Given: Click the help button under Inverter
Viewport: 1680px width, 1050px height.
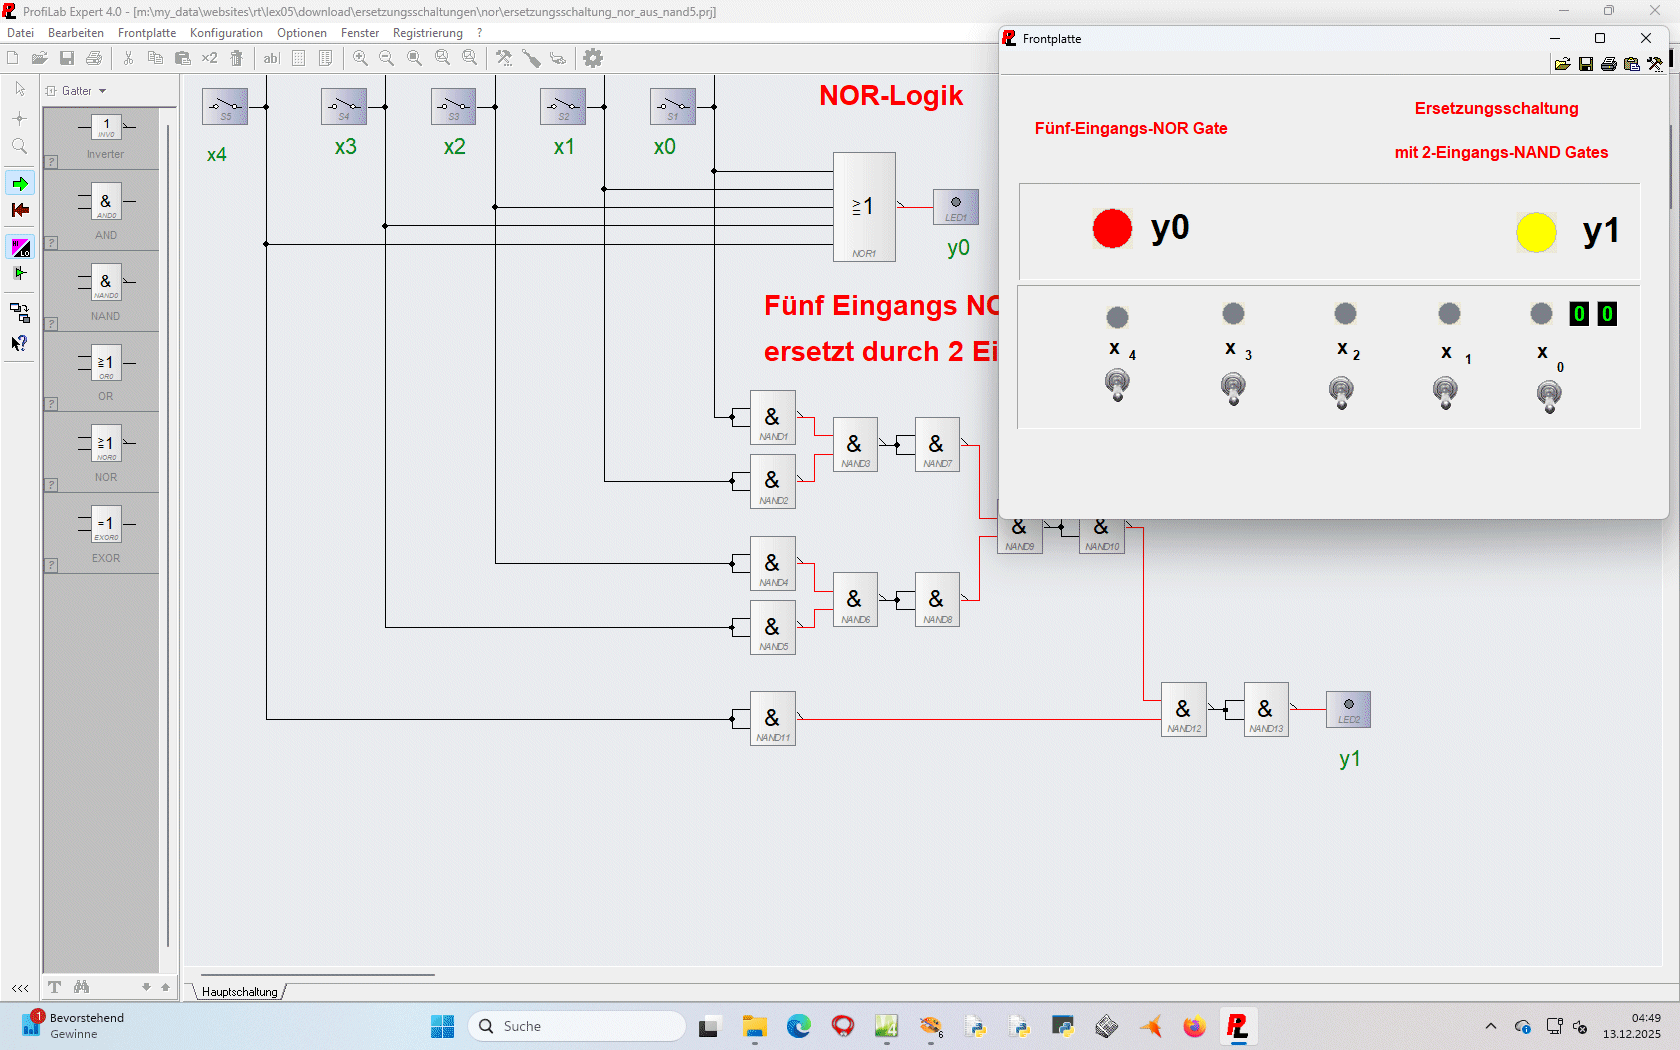Looking at the screenshot, I should coord(51,162).
